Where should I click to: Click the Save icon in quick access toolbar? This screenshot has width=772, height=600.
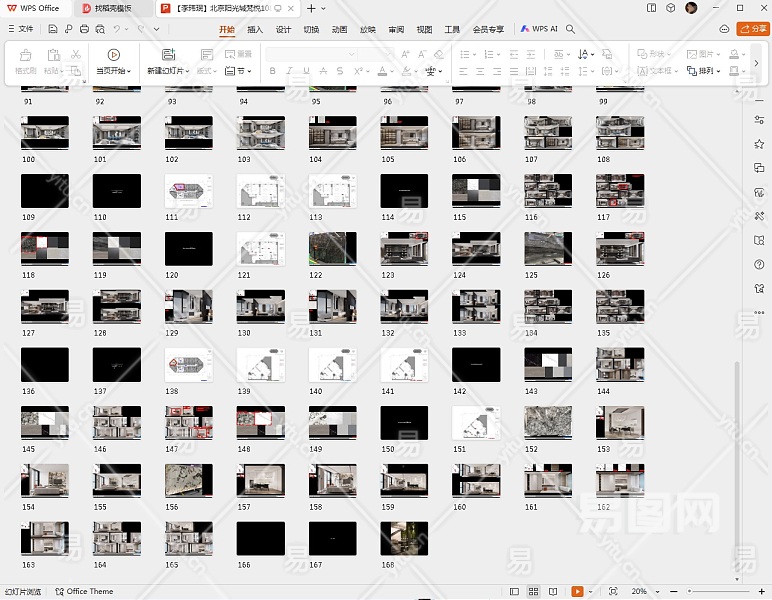coord(54,30)
